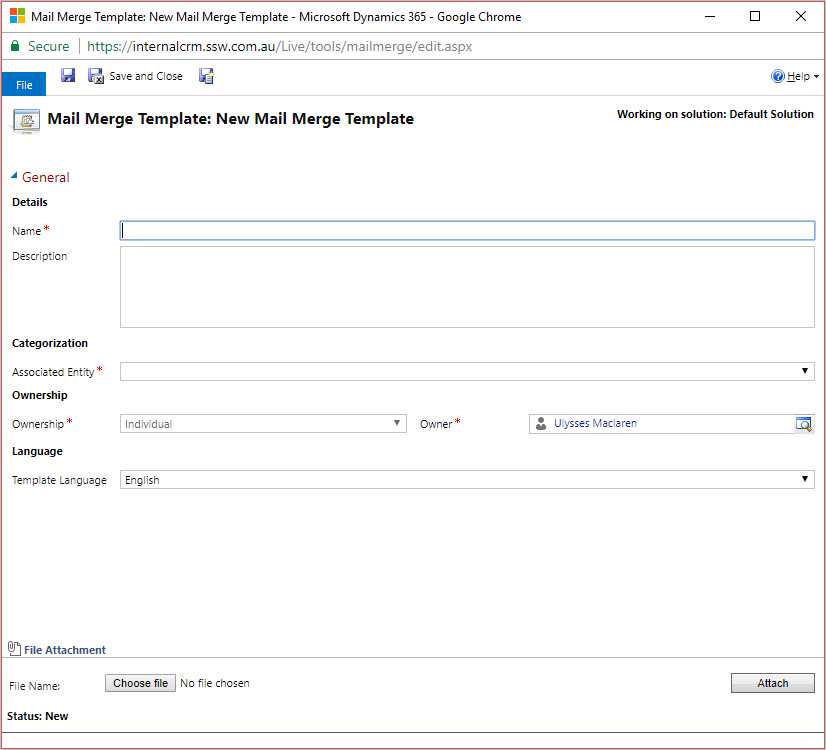Click the File Attachment paperclip icon
The width and height of the screenshot is (826, 750).
(14, 649)
